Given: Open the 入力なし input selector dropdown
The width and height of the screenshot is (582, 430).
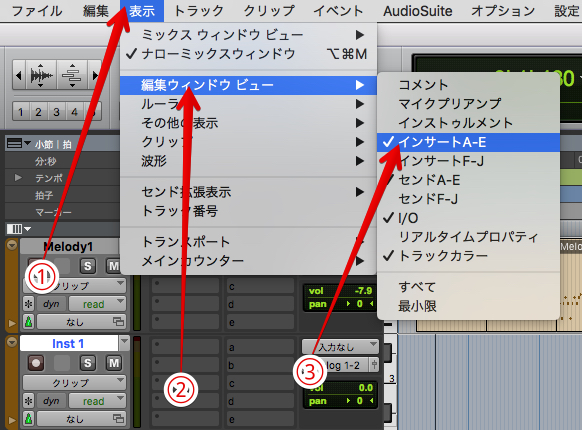Looking at the screenshot, I should [x=340, y=347].
